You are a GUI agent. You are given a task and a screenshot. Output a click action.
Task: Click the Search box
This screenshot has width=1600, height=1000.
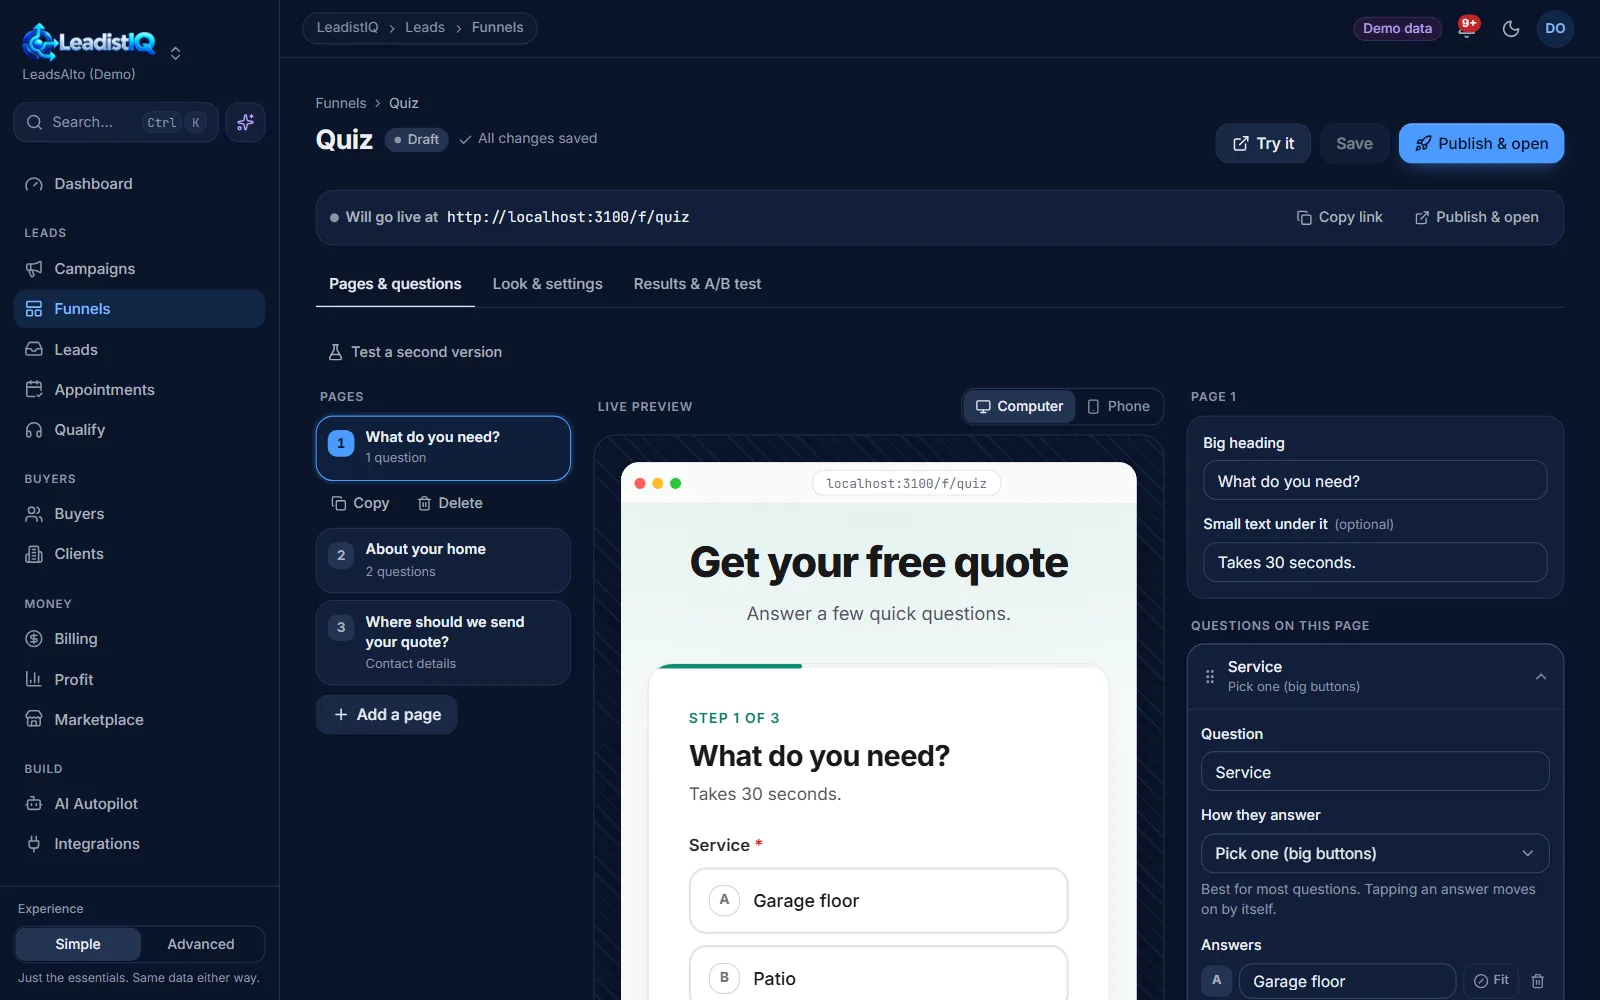[x=116, y=122]
